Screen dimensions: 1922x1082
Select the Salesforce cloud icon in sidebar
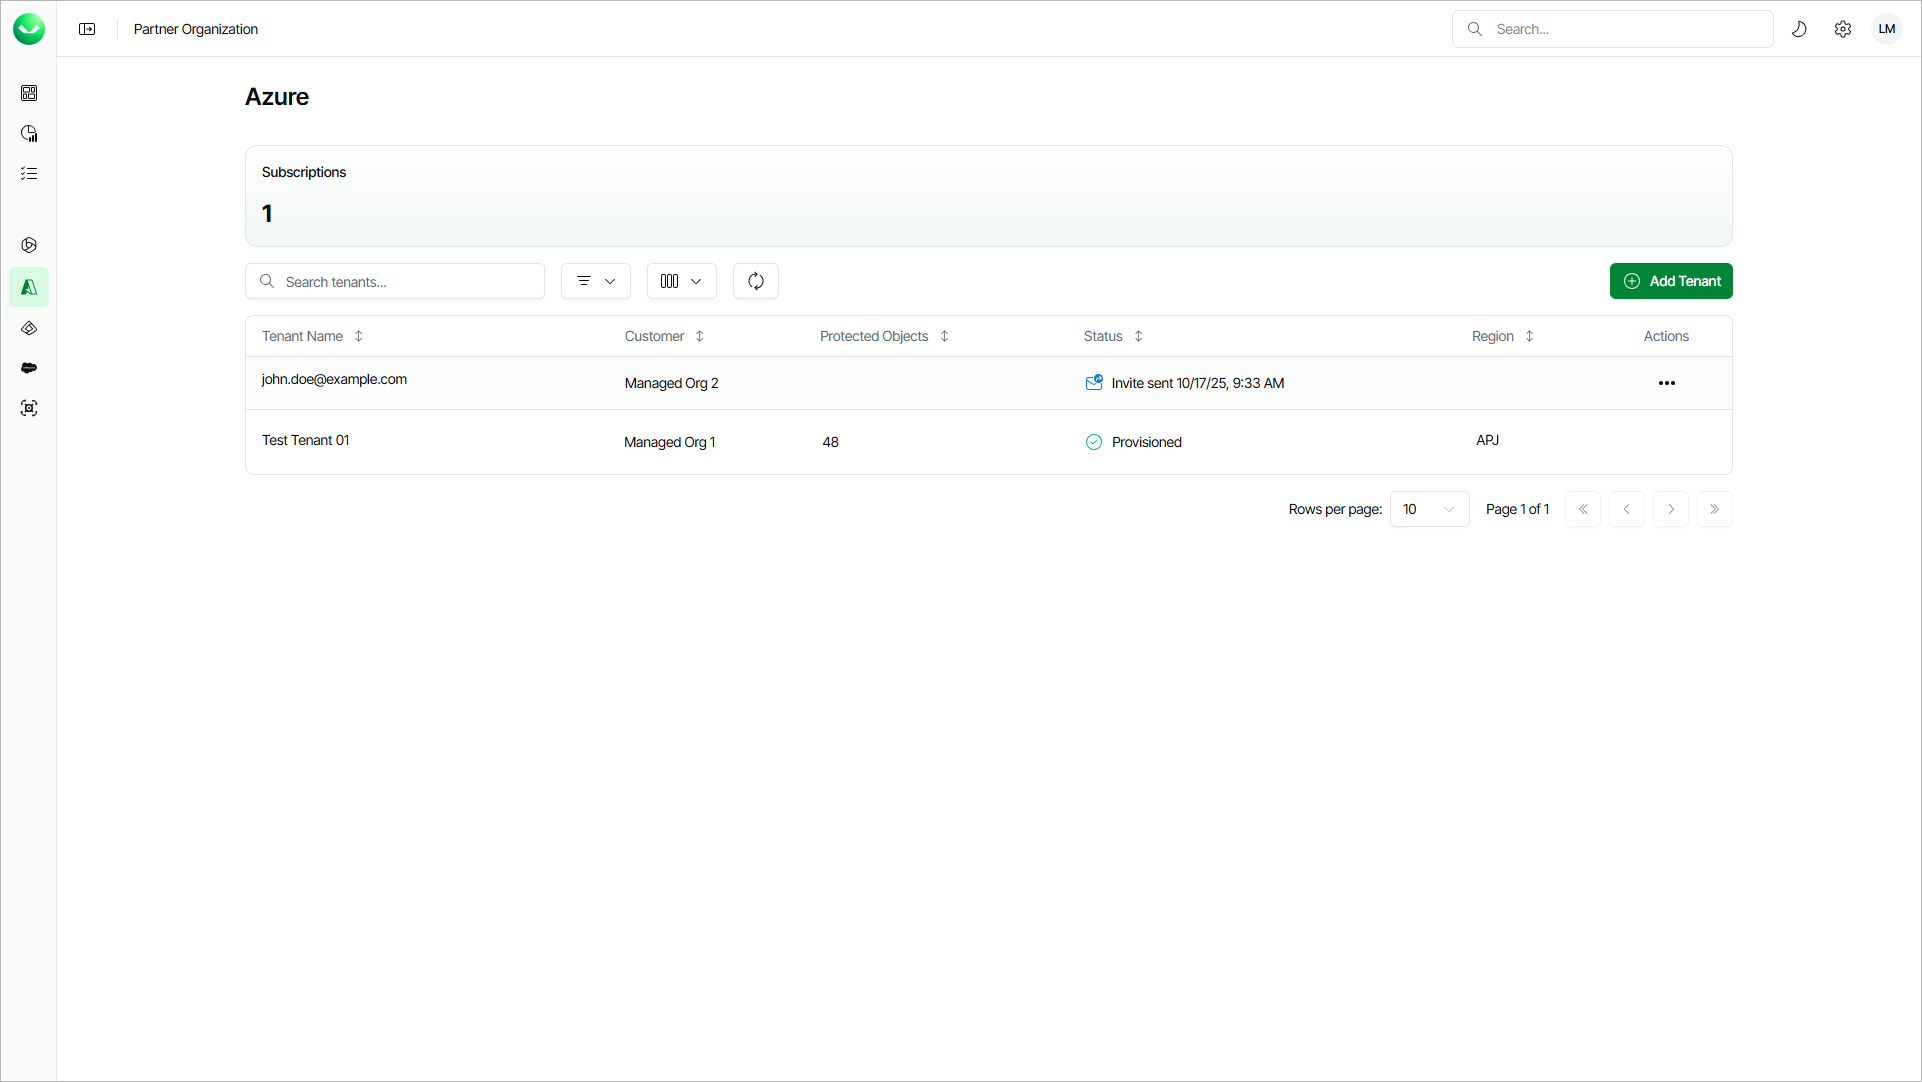click(x=29, y=368)
